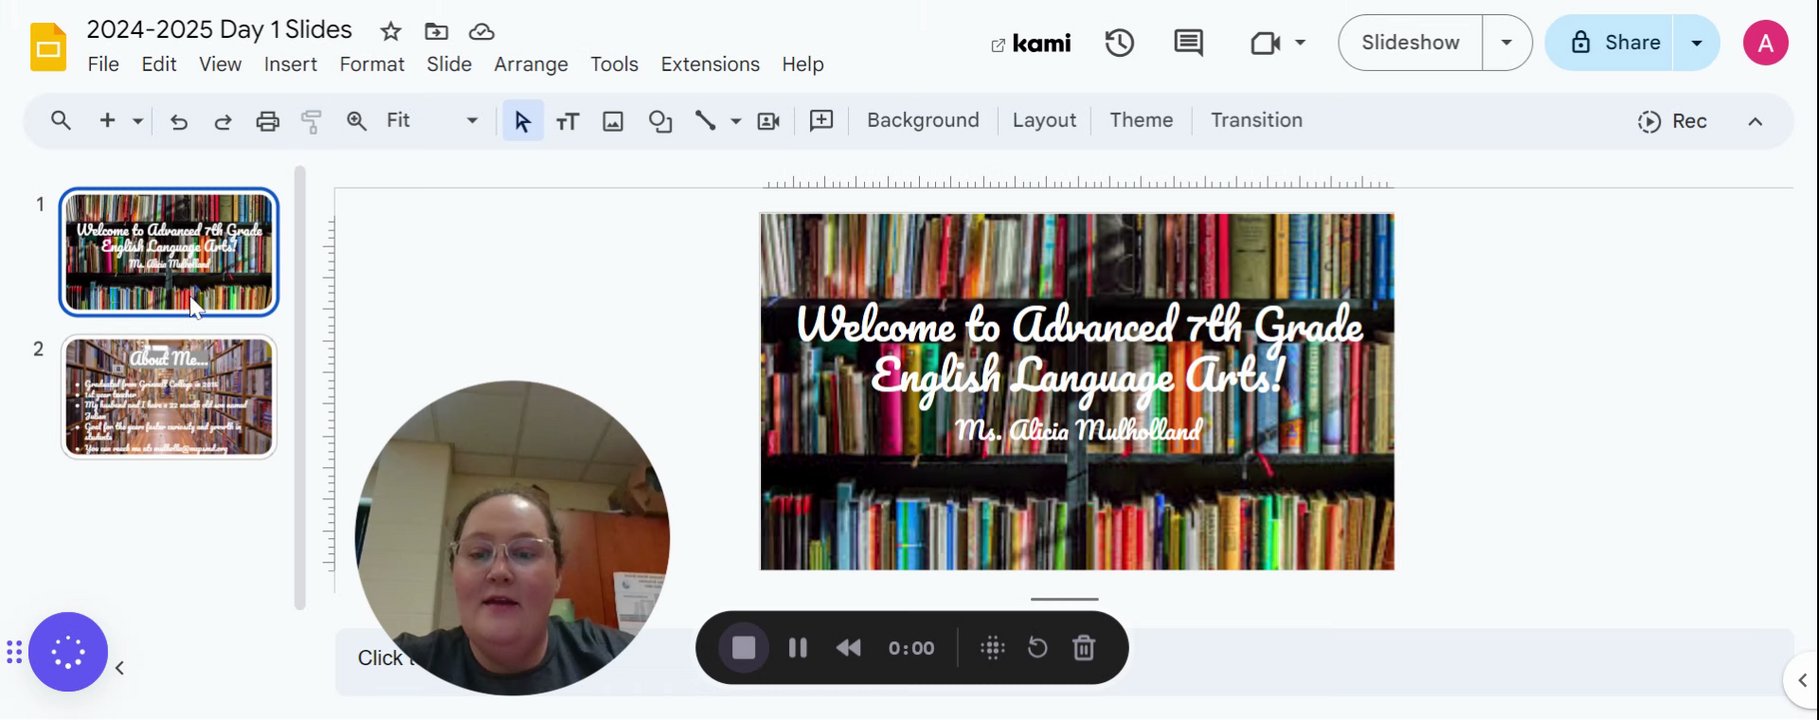
Task: Delete the recording with trash icon
Action: tap(1084, 648)
